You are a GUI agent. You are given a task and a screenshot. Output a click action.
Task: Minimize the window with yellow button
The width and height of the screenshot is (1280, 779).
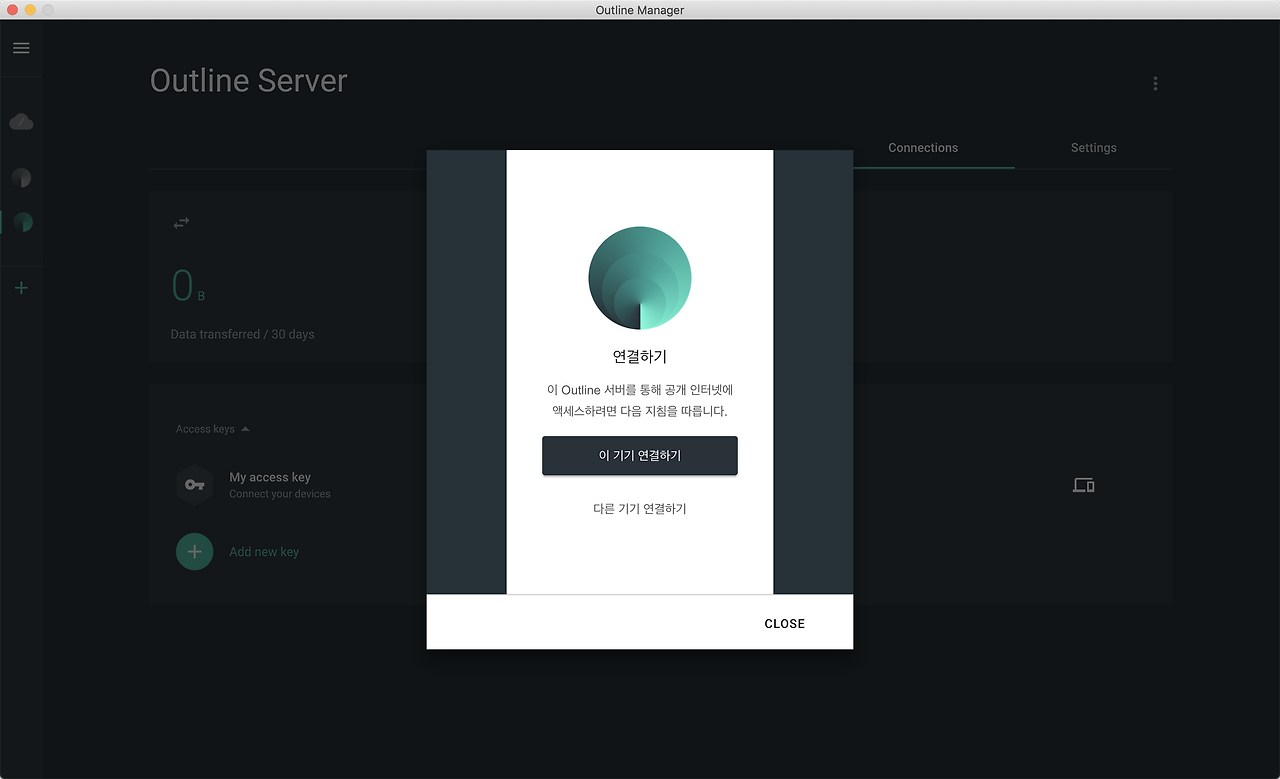30,9
